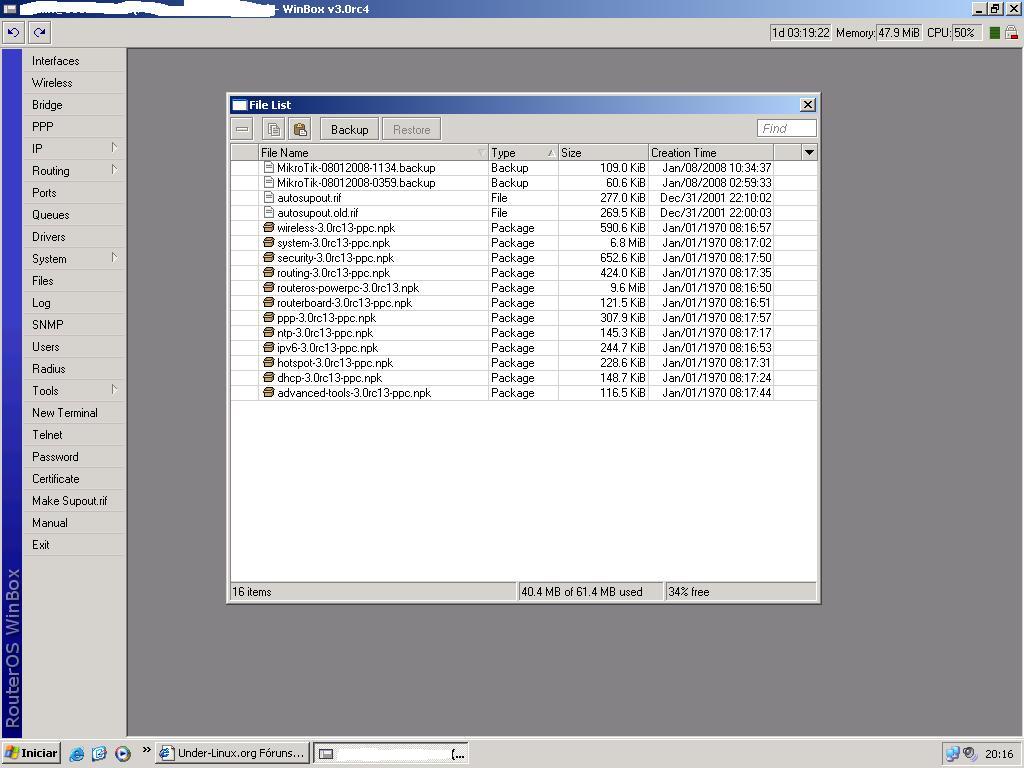
Task: Click the ppp-3.0rc13-ppc.npk package icon
Action: [x=268, y=317]
